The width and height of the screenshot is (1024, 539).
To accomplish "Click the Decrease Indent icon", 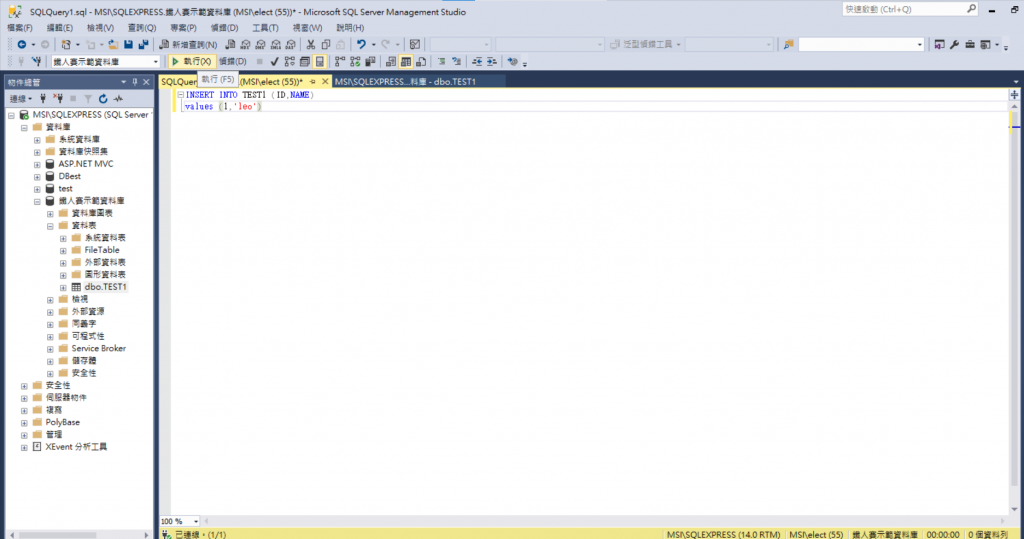I will pyautogui.click(x=477, y=61).
